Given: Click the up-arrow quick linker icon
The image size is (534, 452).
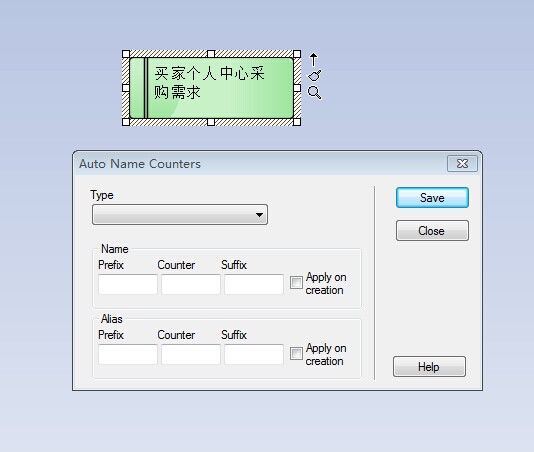Looking at the screenshot, I should [x=314, y=59].
